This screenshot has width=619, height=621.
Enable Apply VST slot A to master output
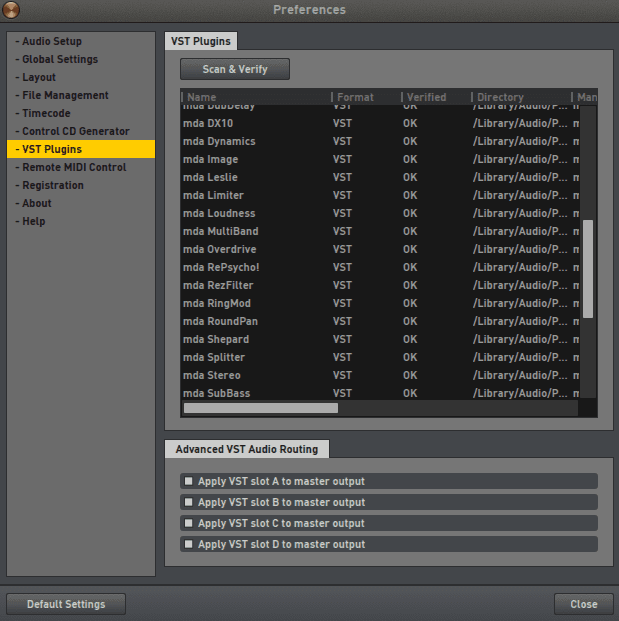188,481
